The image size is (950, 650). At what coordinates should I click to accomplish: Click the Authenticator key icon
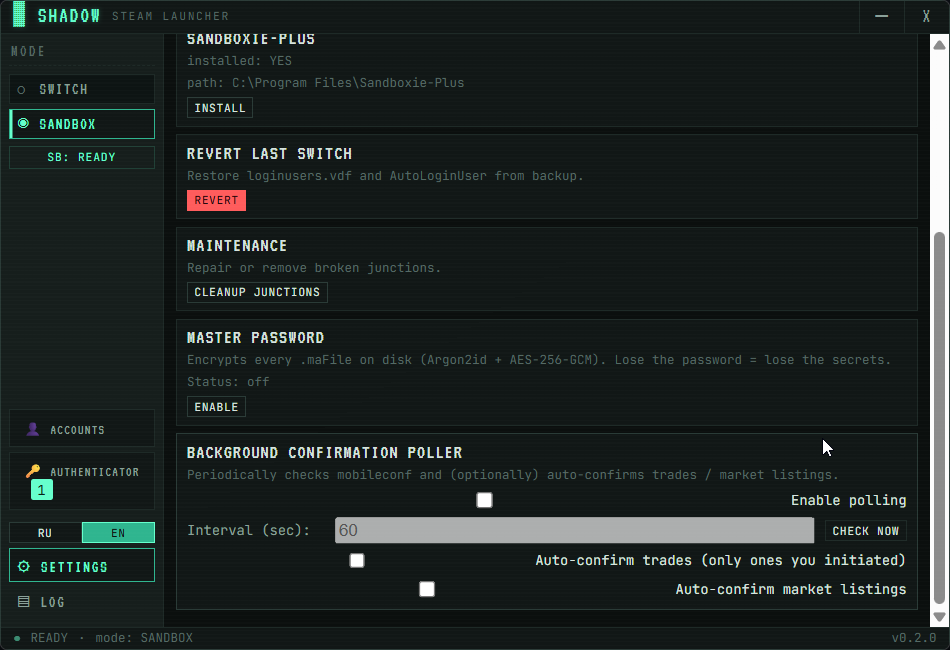pyautogui.click(x=33, y=471)
